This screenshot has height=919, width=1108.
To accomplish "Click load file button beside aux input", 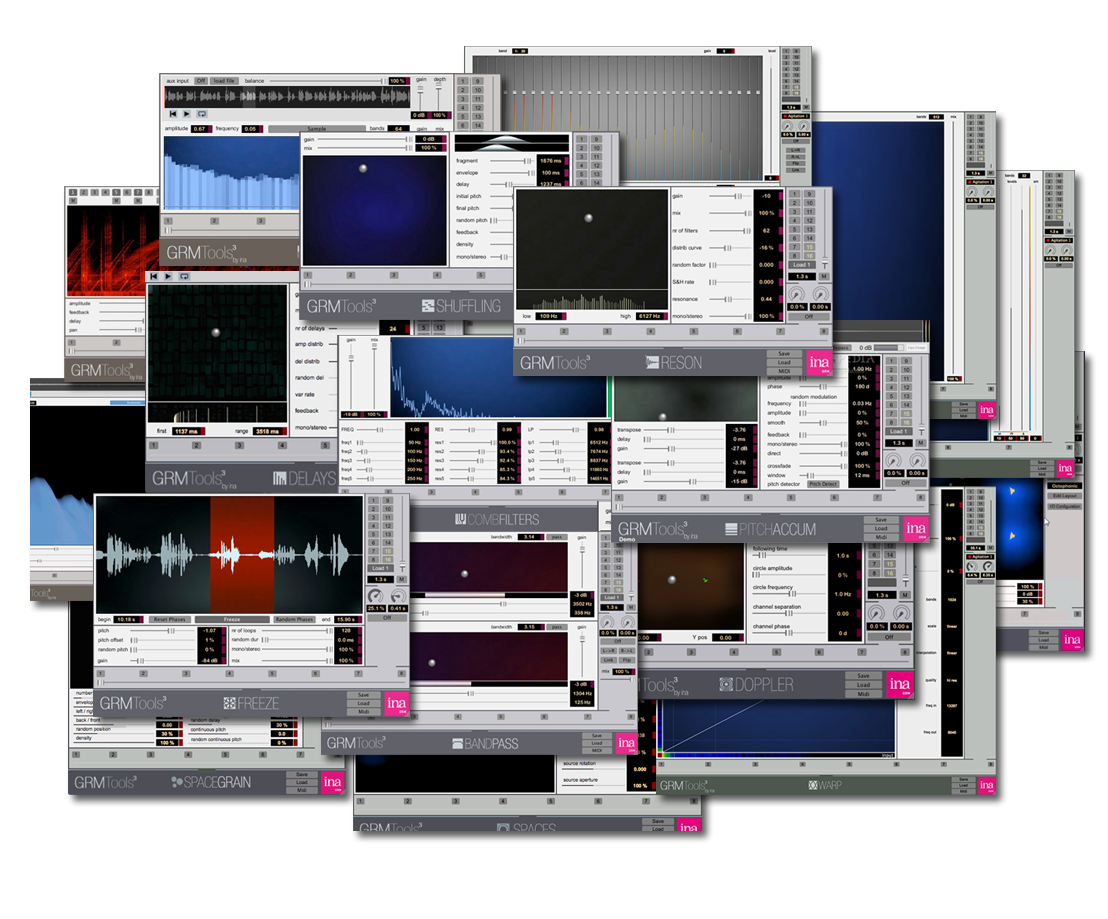I will coord(224,81).
